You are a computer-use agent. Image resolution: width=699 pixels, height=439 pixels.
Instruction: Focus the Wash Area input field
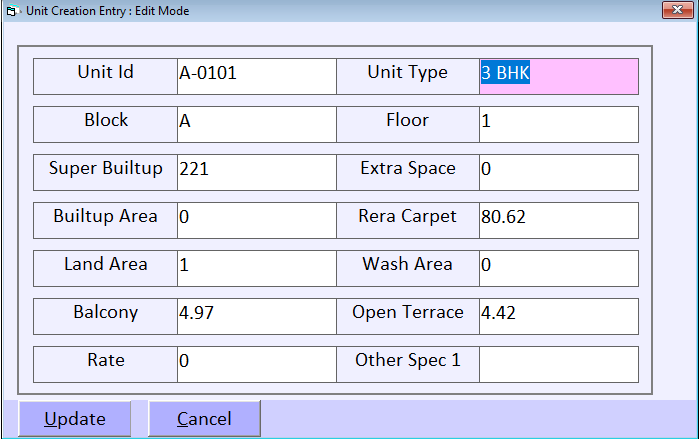click(559, 268)
